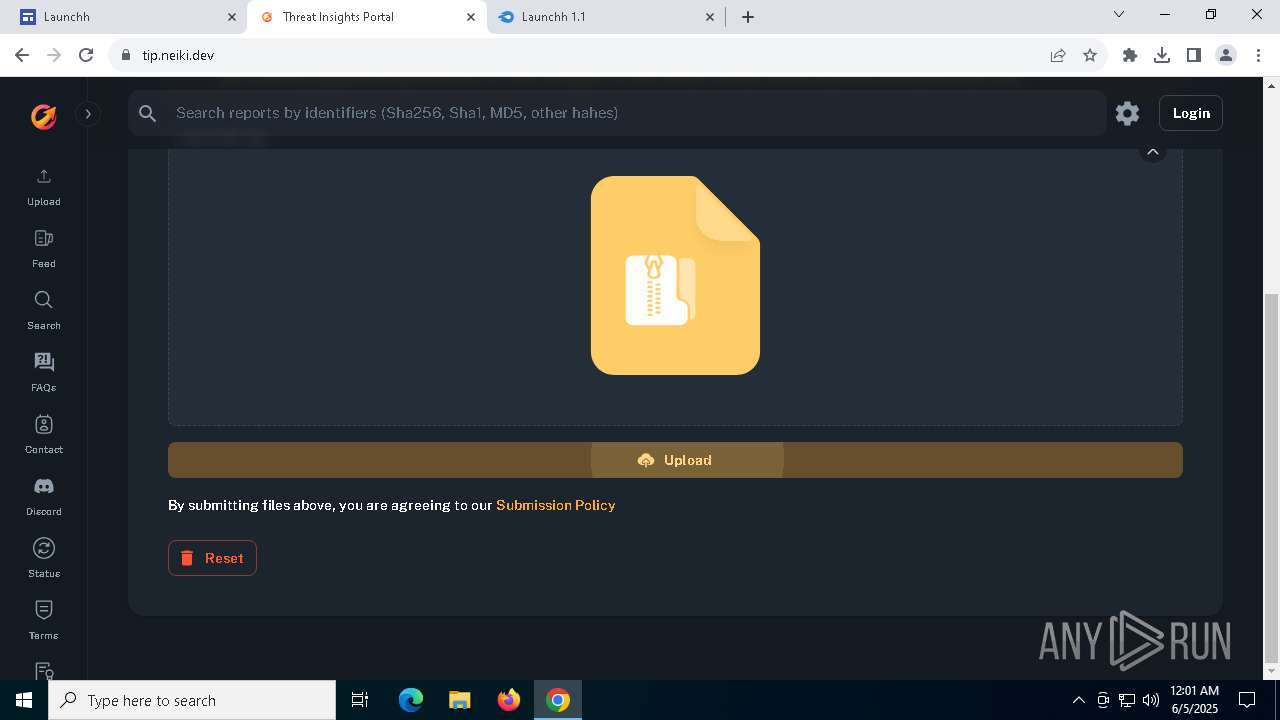The height and width of the screenshot is (720, 1280).
Task: Click the Login button
Action: [1191, 113]
